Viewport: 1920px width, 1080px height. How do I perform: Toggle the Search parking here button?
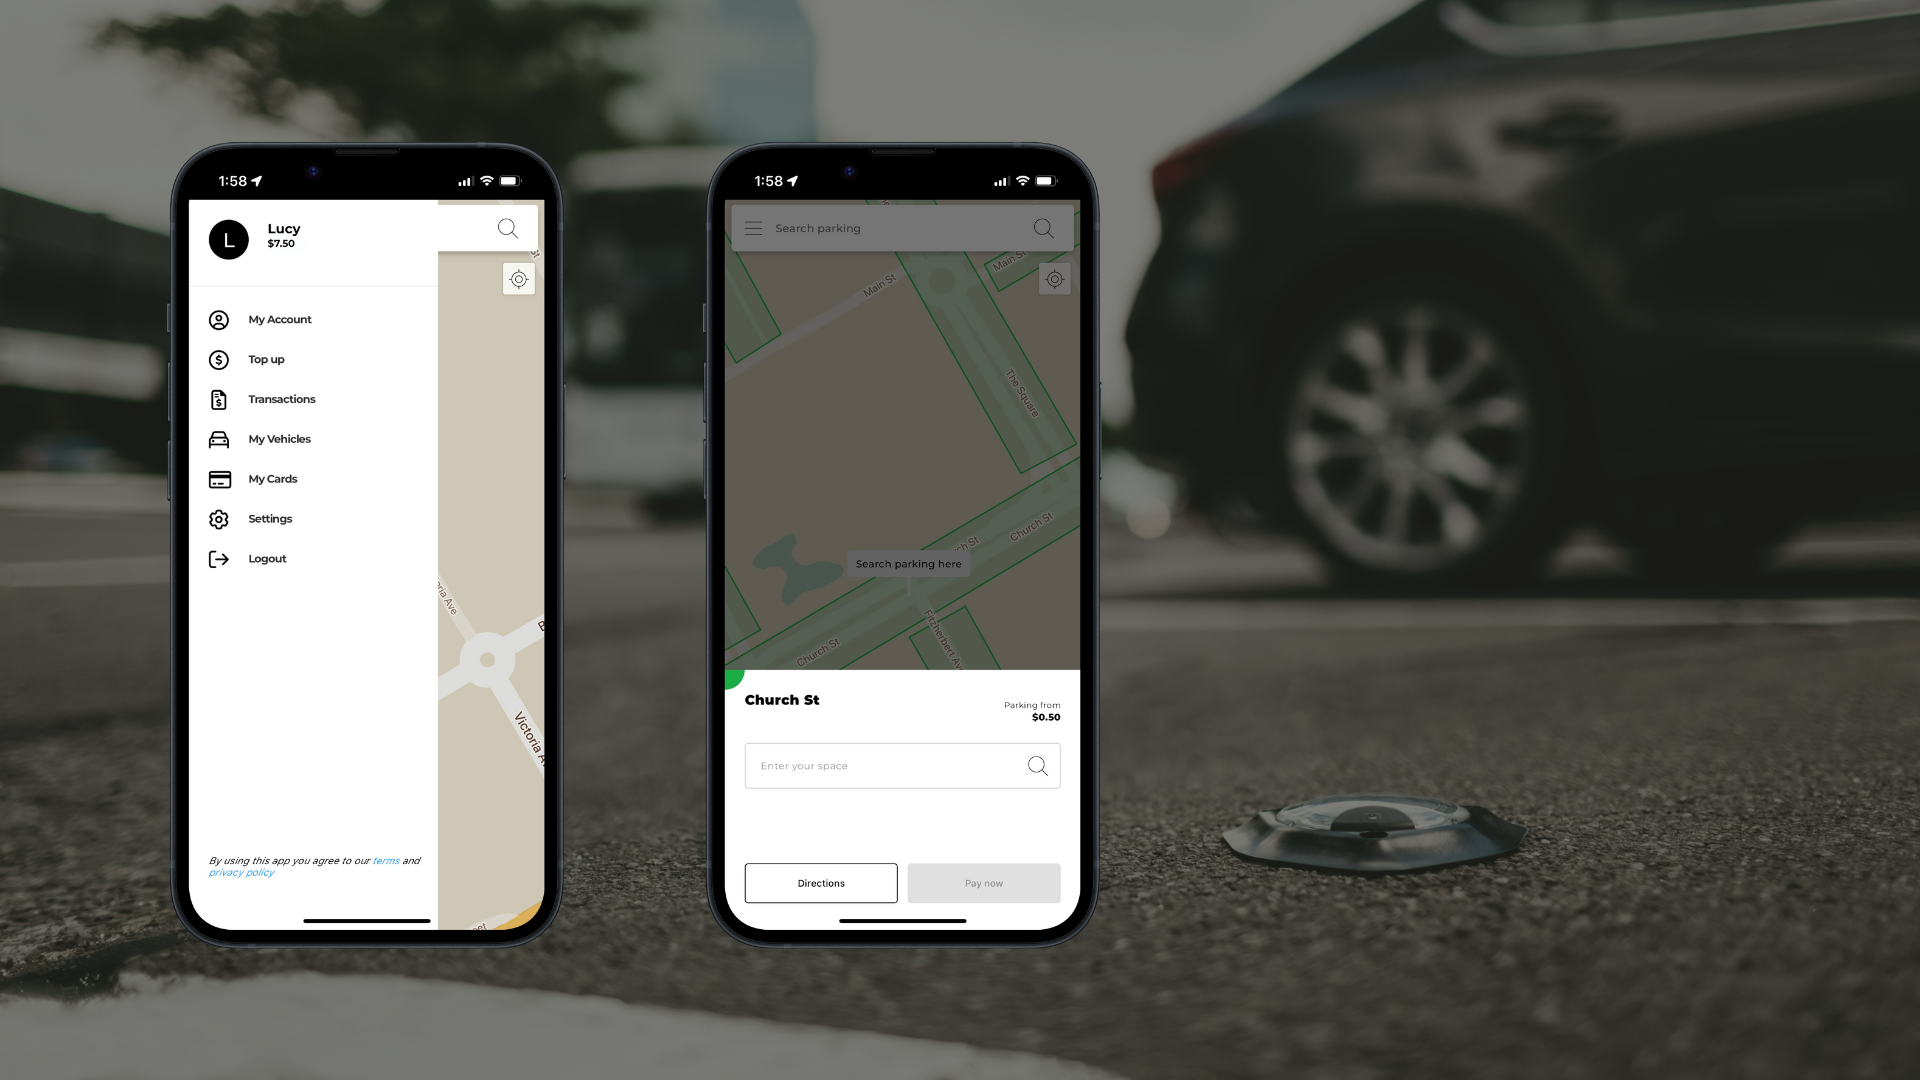click(907, 563)
